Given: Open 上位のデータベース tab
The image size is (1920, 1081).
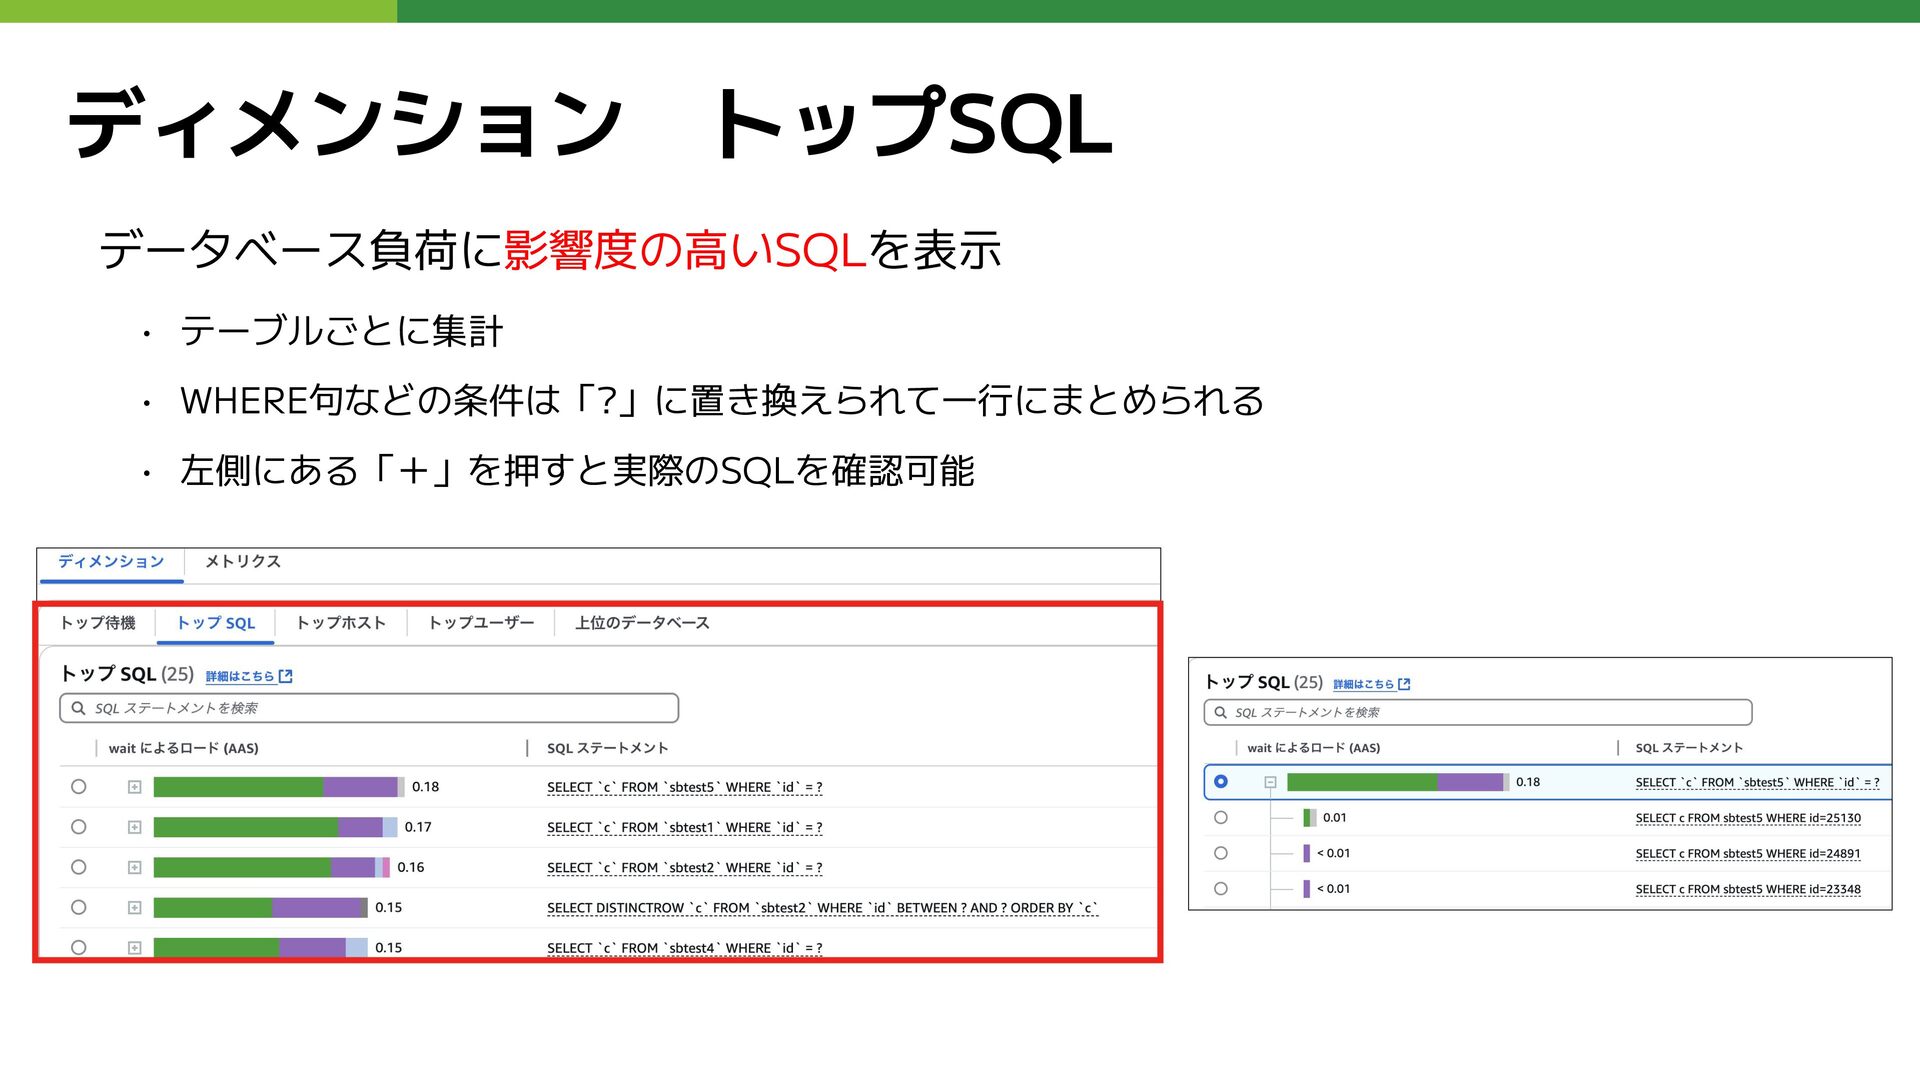Looking at the screenshot, I should click(x=642, y=623).
